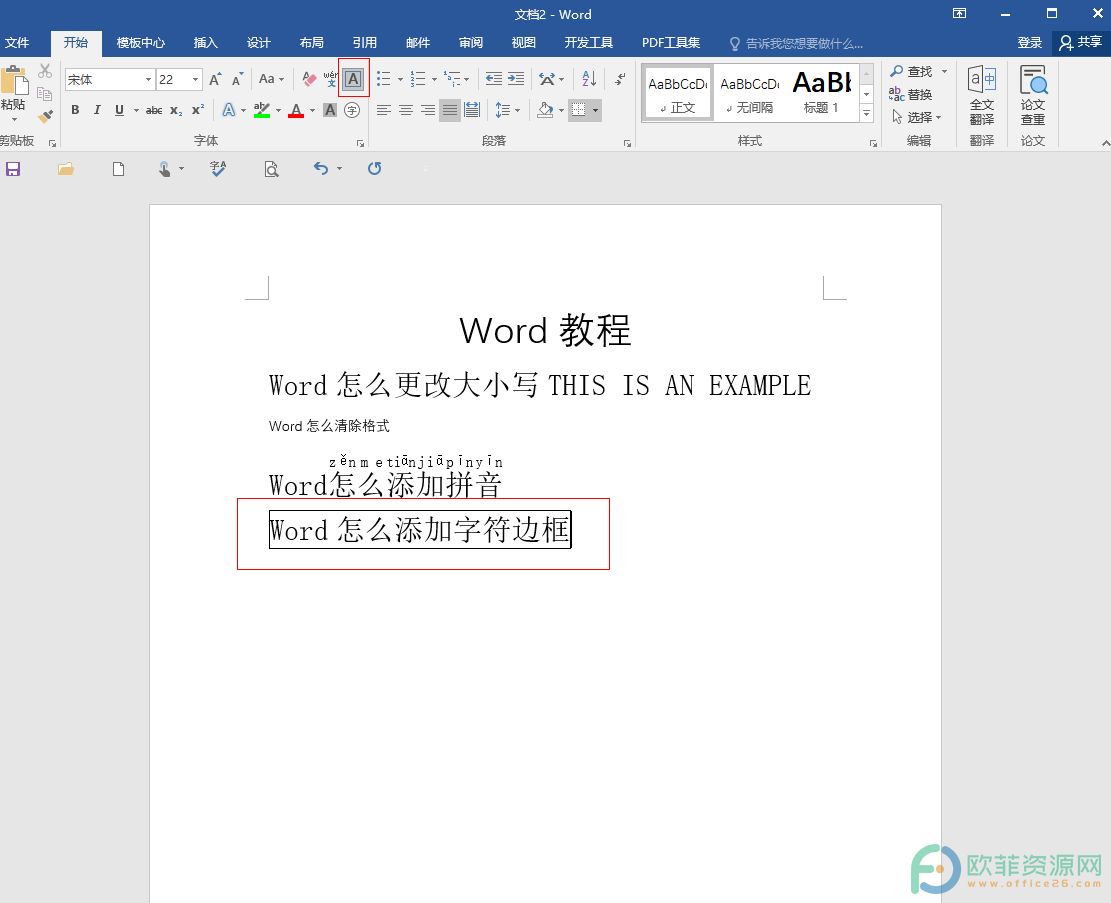
Task: Switch to the 审阅 Review tab
Action: (x=471, y=43)
